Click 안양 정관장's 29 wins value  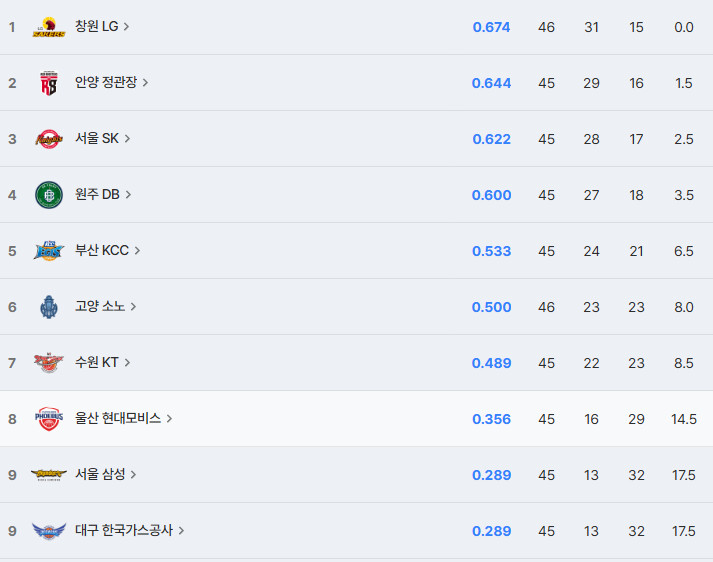pyautogui.click(x=591, y=83)
